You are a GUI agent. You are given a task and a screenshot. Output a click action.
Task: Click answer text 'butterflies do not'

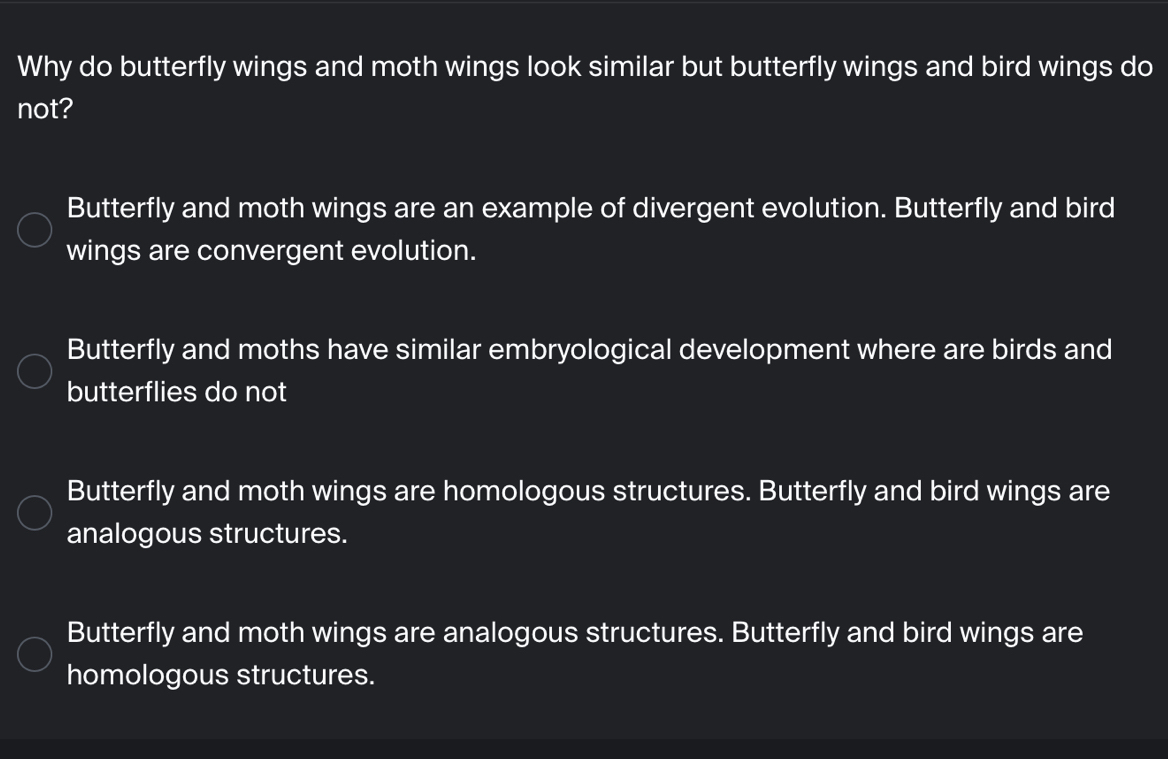[177, 392]
